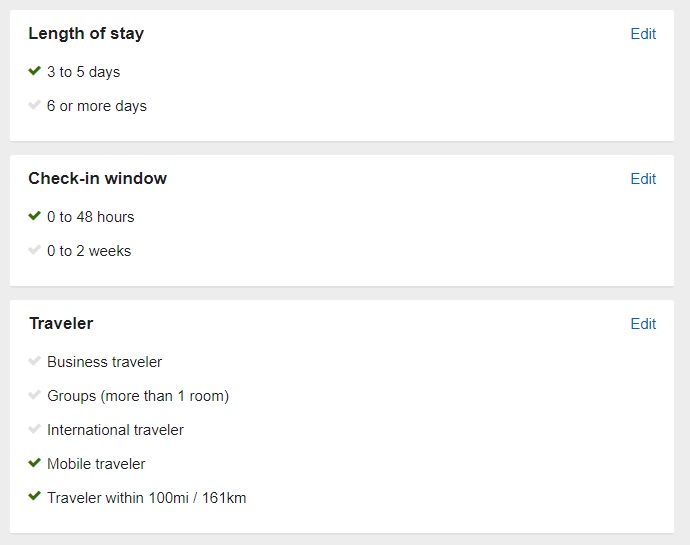Image resolution: width=690 pixels, height=545 pixels.
Task: Click the Mobile traveler option text
Action: [x=96, y=464]
